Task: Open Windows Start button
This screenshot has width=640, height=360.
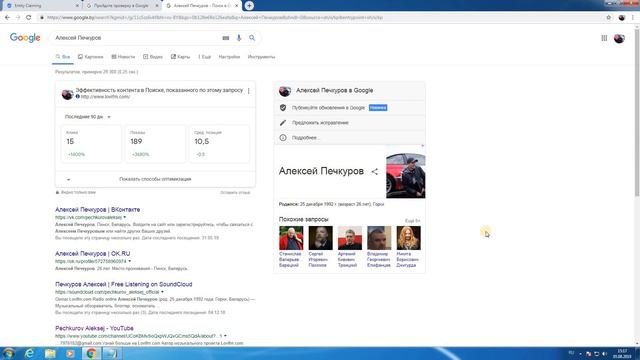Action: pos(8,353)
